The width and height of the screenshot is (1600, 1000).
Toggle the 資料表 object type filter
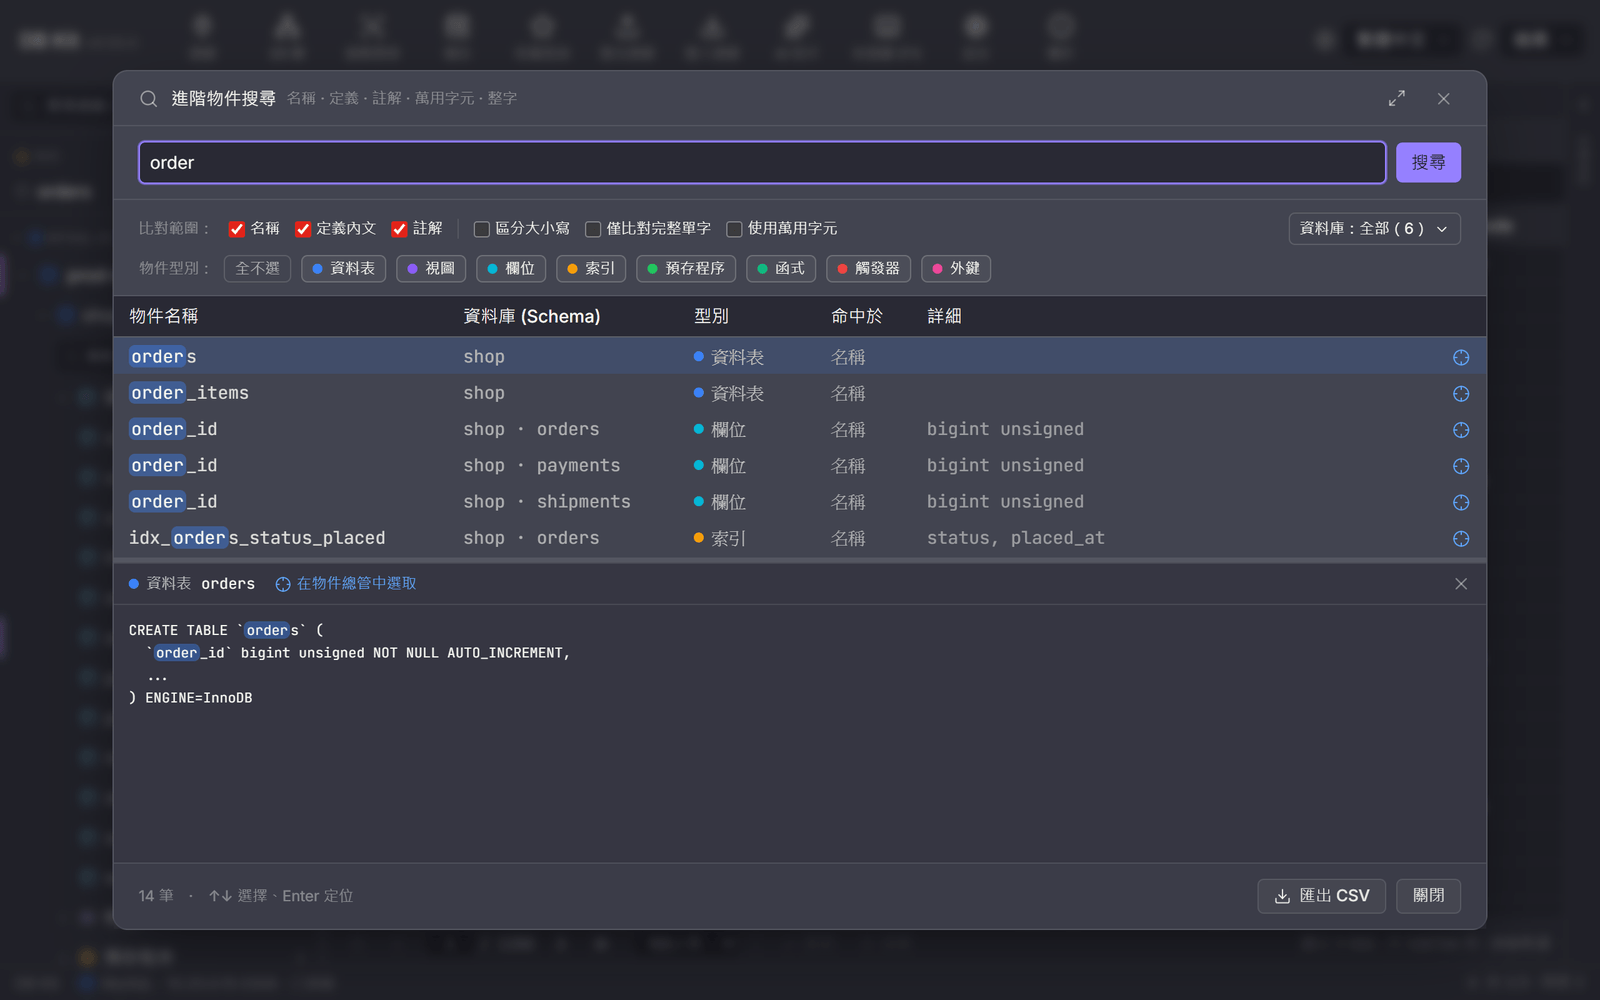(344, 269)
